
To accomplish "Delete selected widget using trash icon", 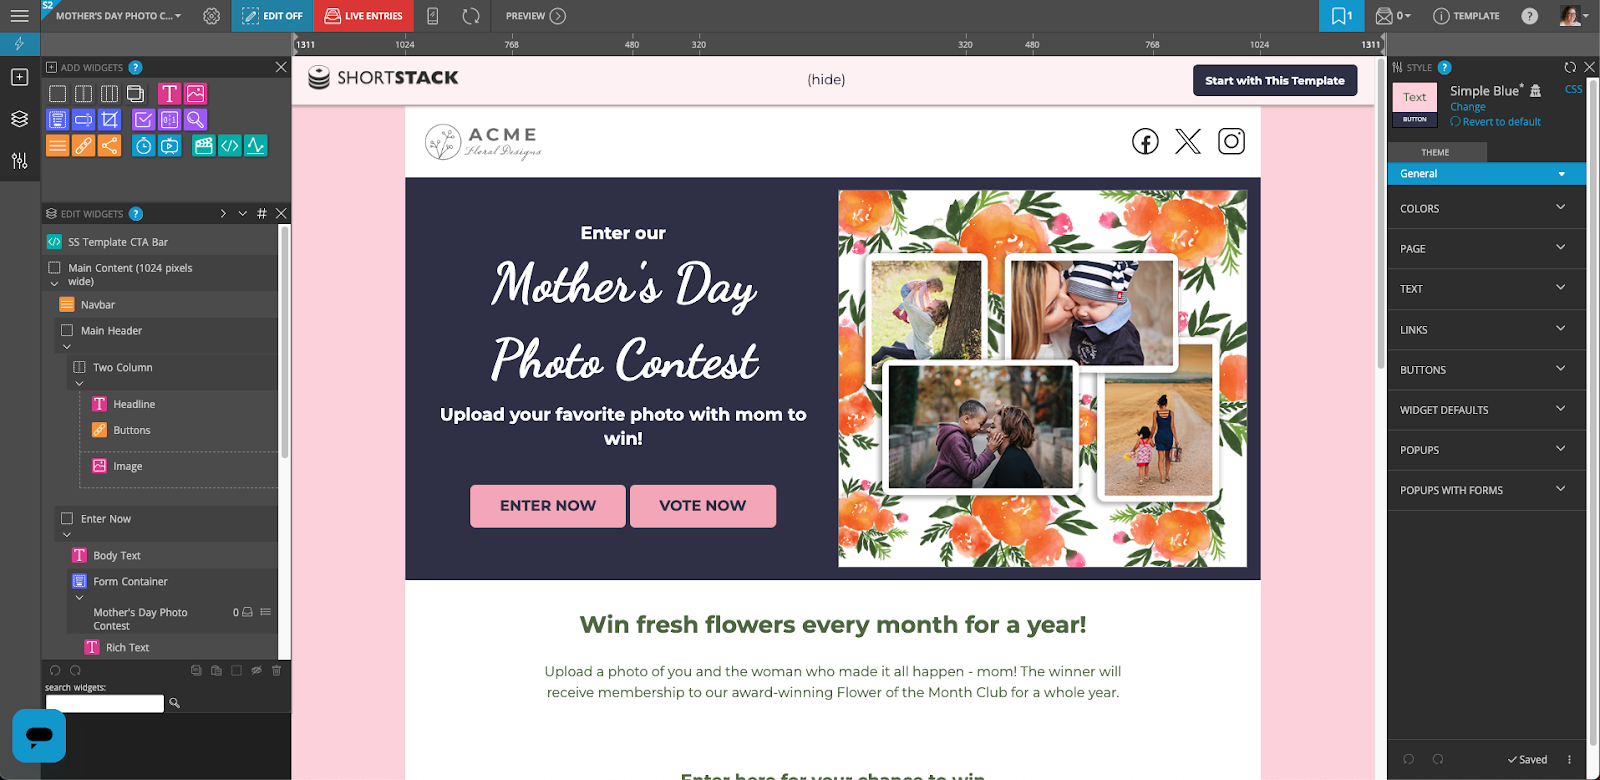I will point(277,670).
